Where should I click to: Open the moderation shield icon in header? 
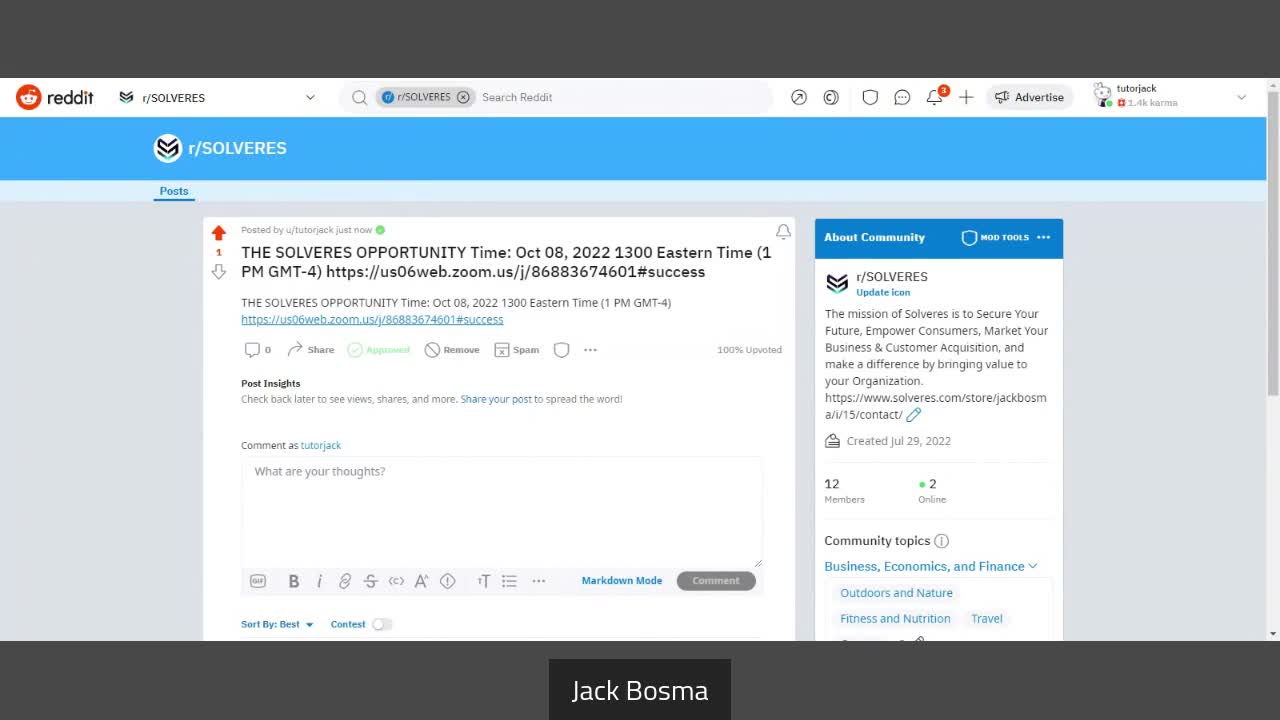tap(870, 97)
